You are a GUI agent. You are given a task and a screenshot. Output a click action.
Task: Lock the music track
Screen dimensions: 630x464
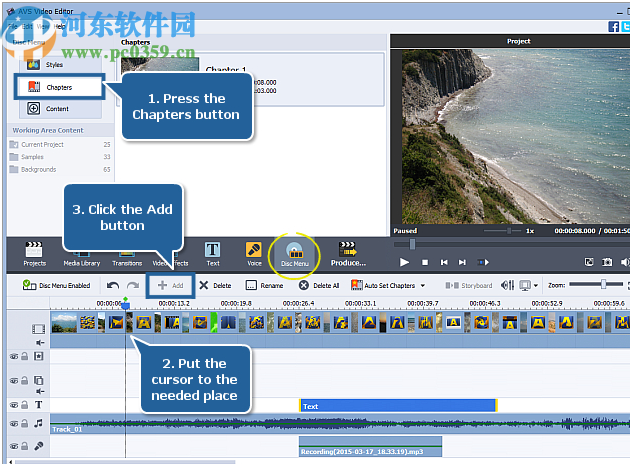coord(25,423)
